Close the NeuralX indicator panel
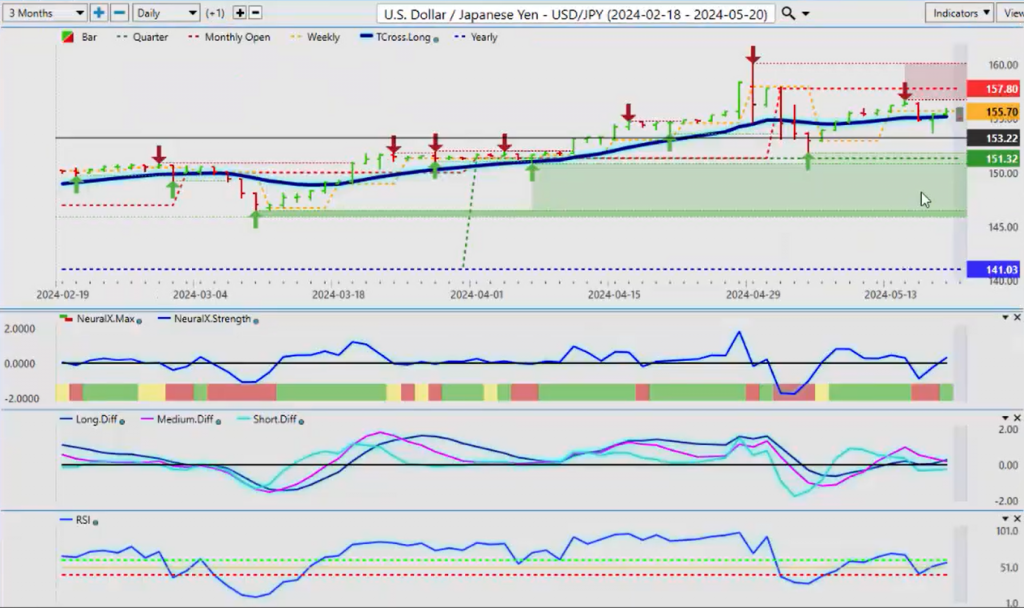This screenshot has height=608, width=1024. pos(1016,317)
